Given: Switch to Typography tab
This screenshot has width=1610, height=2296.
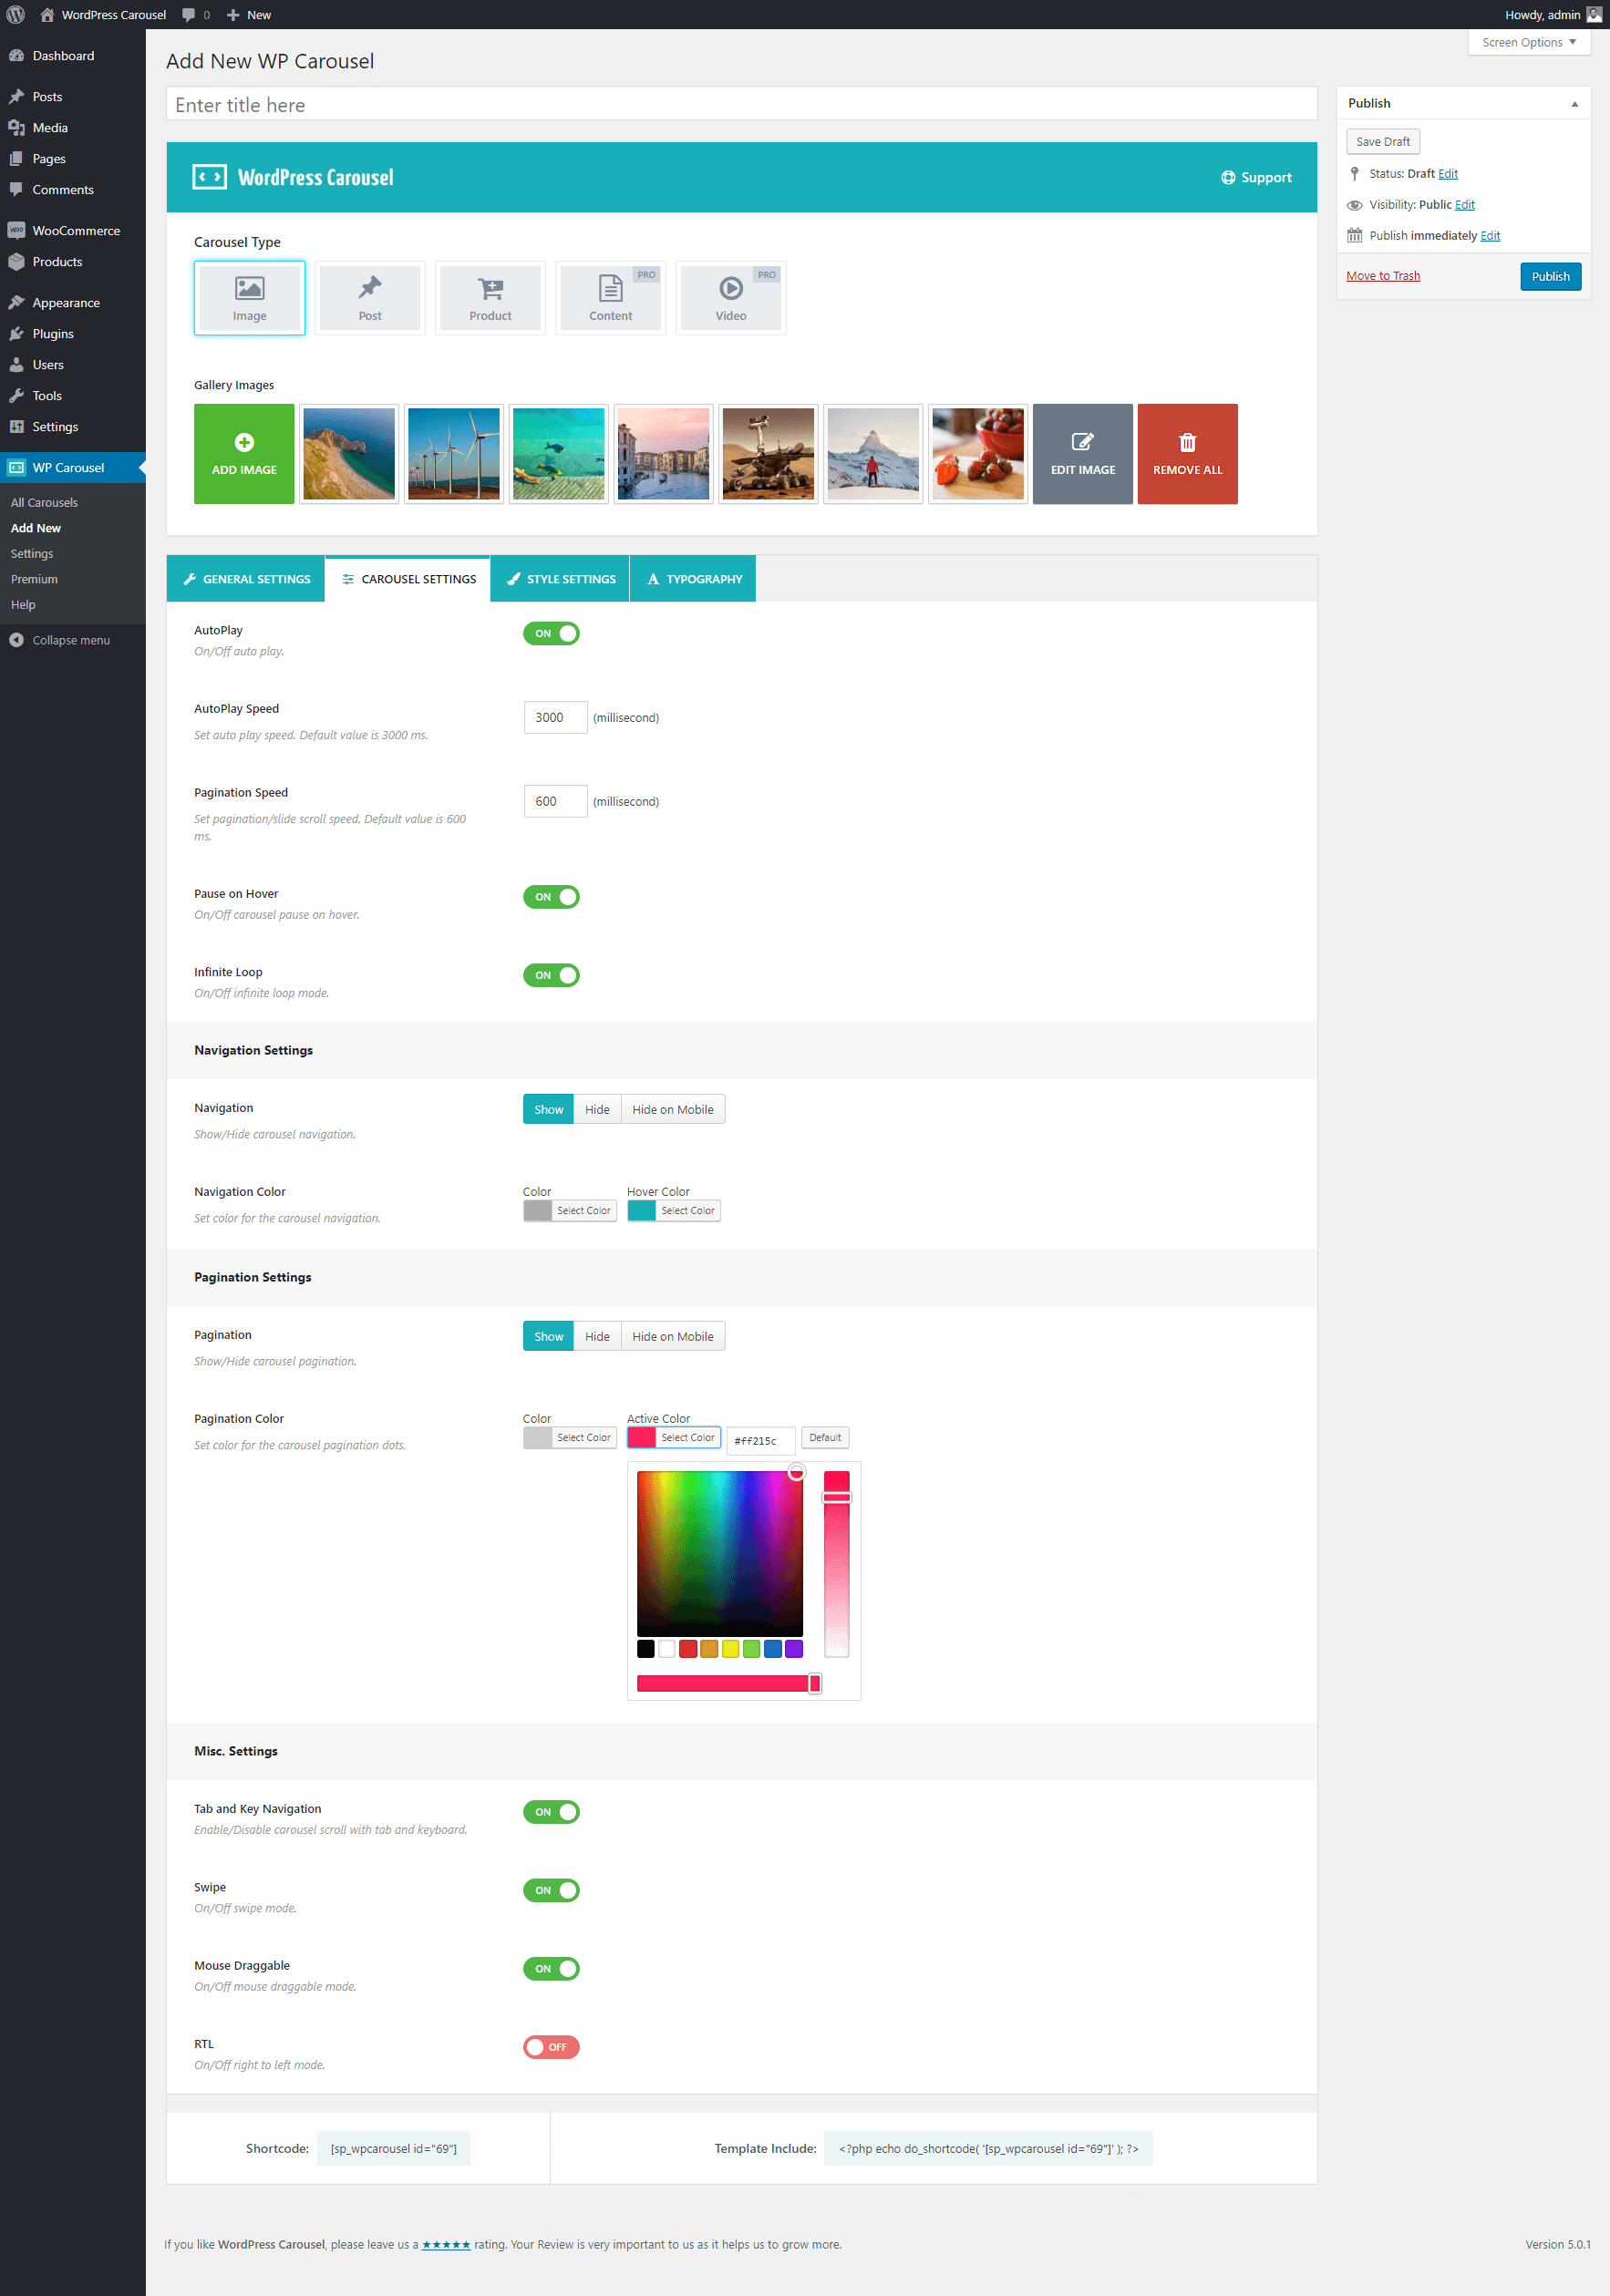Looking at the screenshot, I should pyautogui.click(x=693, y=579).
